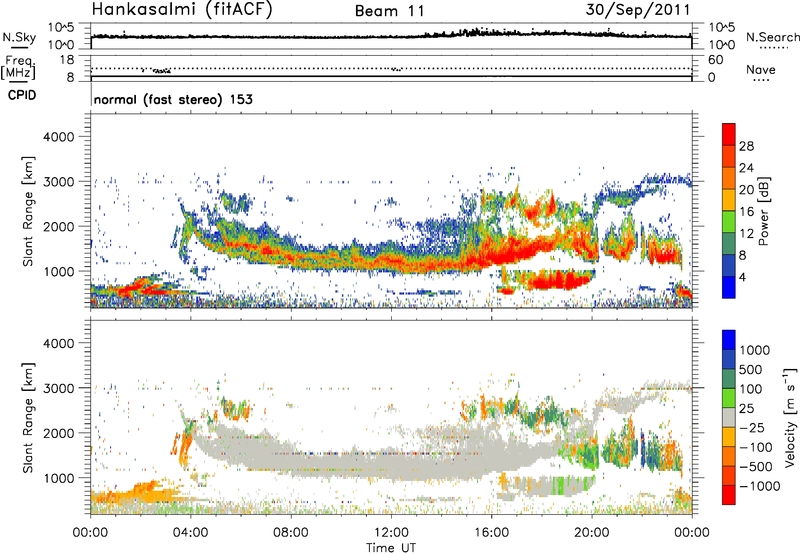Image resolution: width=800 pixels, height=554 pixels.
Task: Click the red bottom of velocity colorbar
Action: [x=729, y=495]
